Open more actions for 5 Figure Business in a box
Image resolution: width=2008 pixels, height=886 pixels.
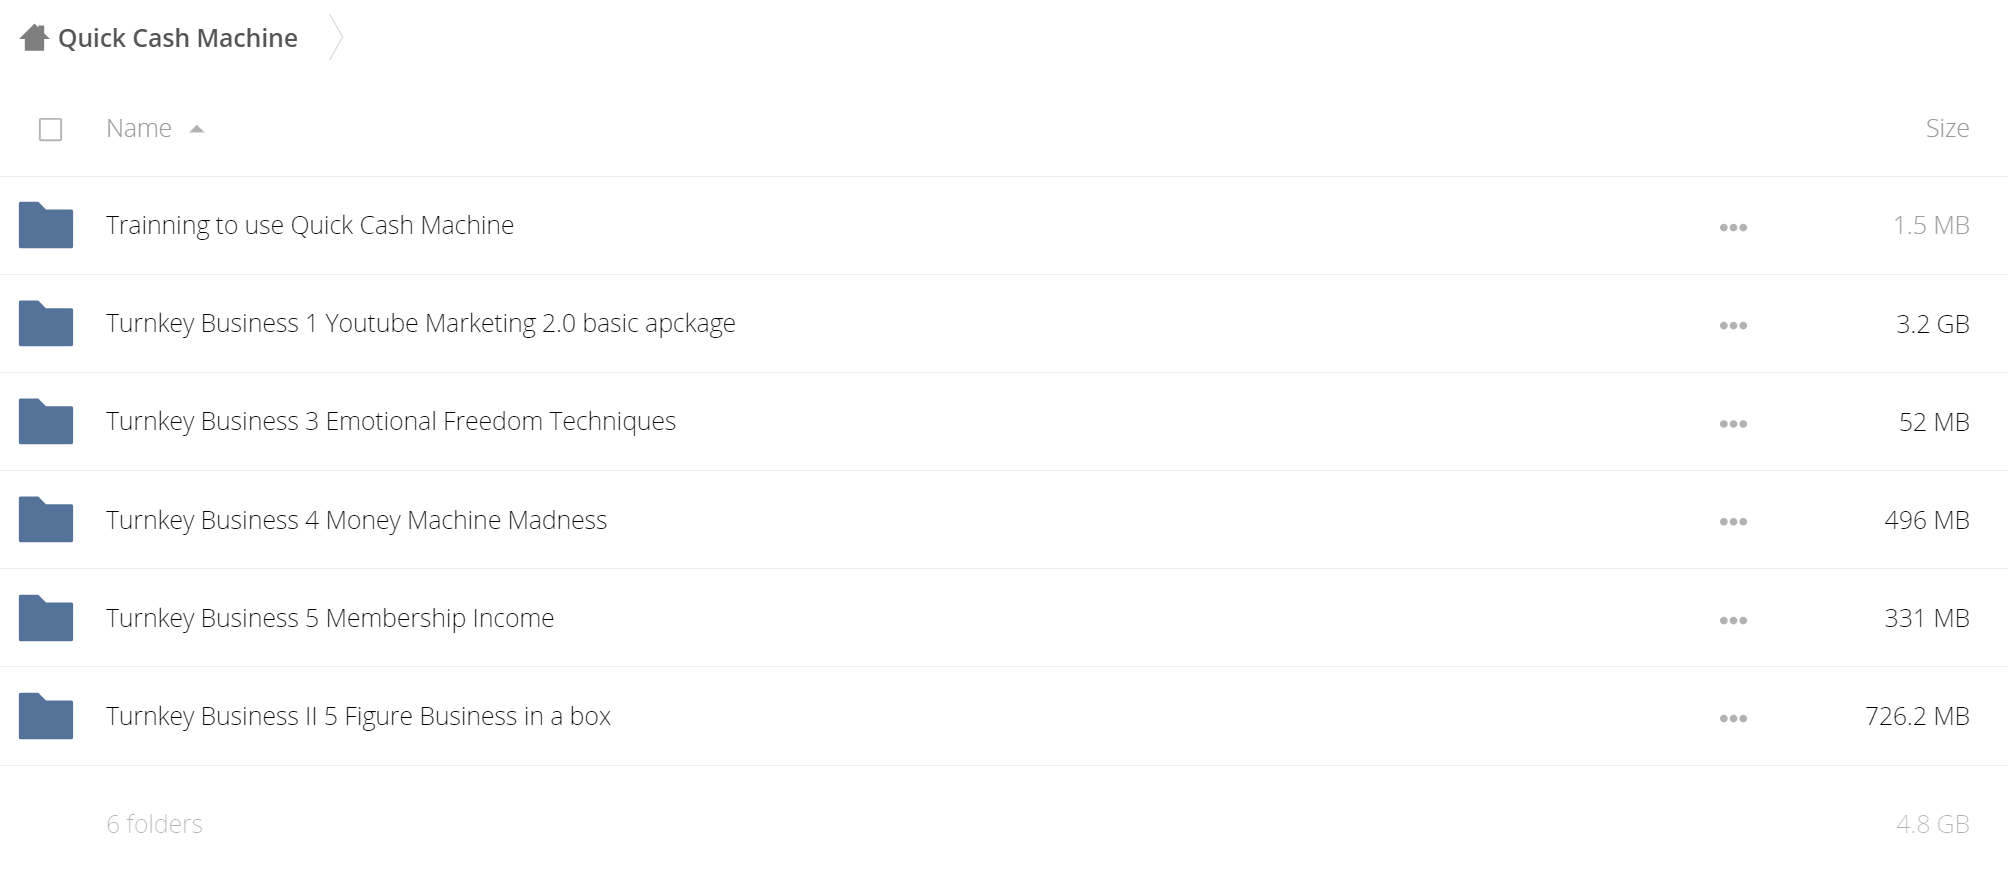point(1733,718)
